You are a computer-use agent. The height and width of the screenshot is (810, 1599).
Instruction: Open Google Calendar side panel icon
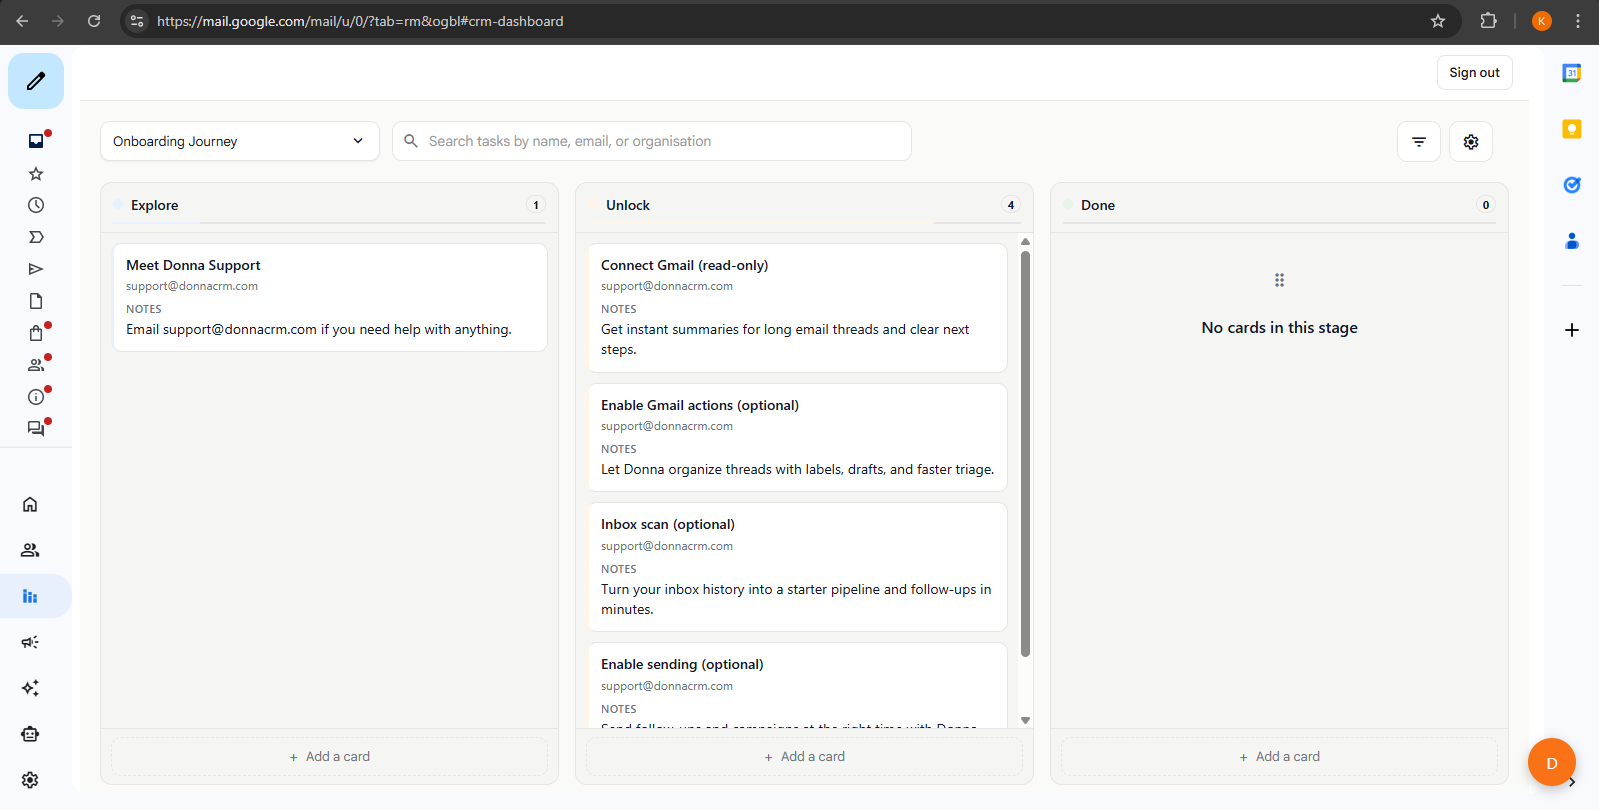point(1572,73)
